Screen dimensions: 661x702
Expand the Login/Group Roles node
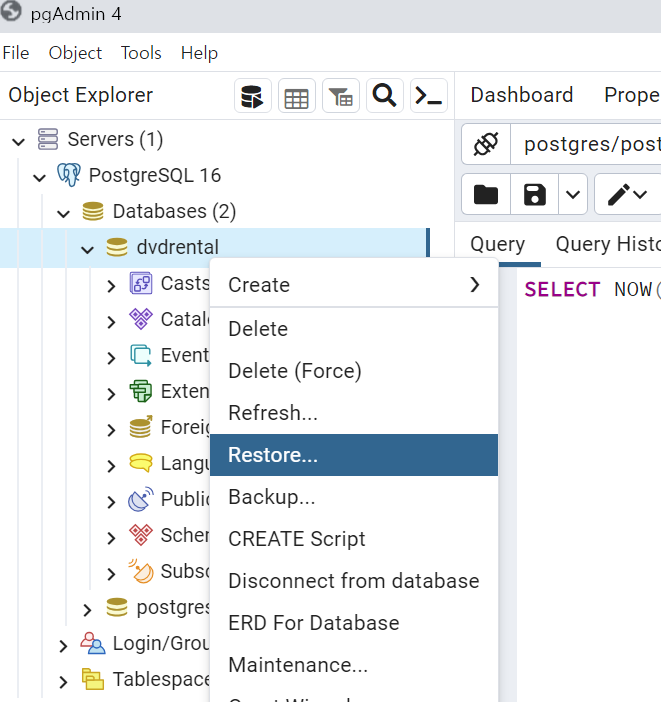tap(63, 646)
